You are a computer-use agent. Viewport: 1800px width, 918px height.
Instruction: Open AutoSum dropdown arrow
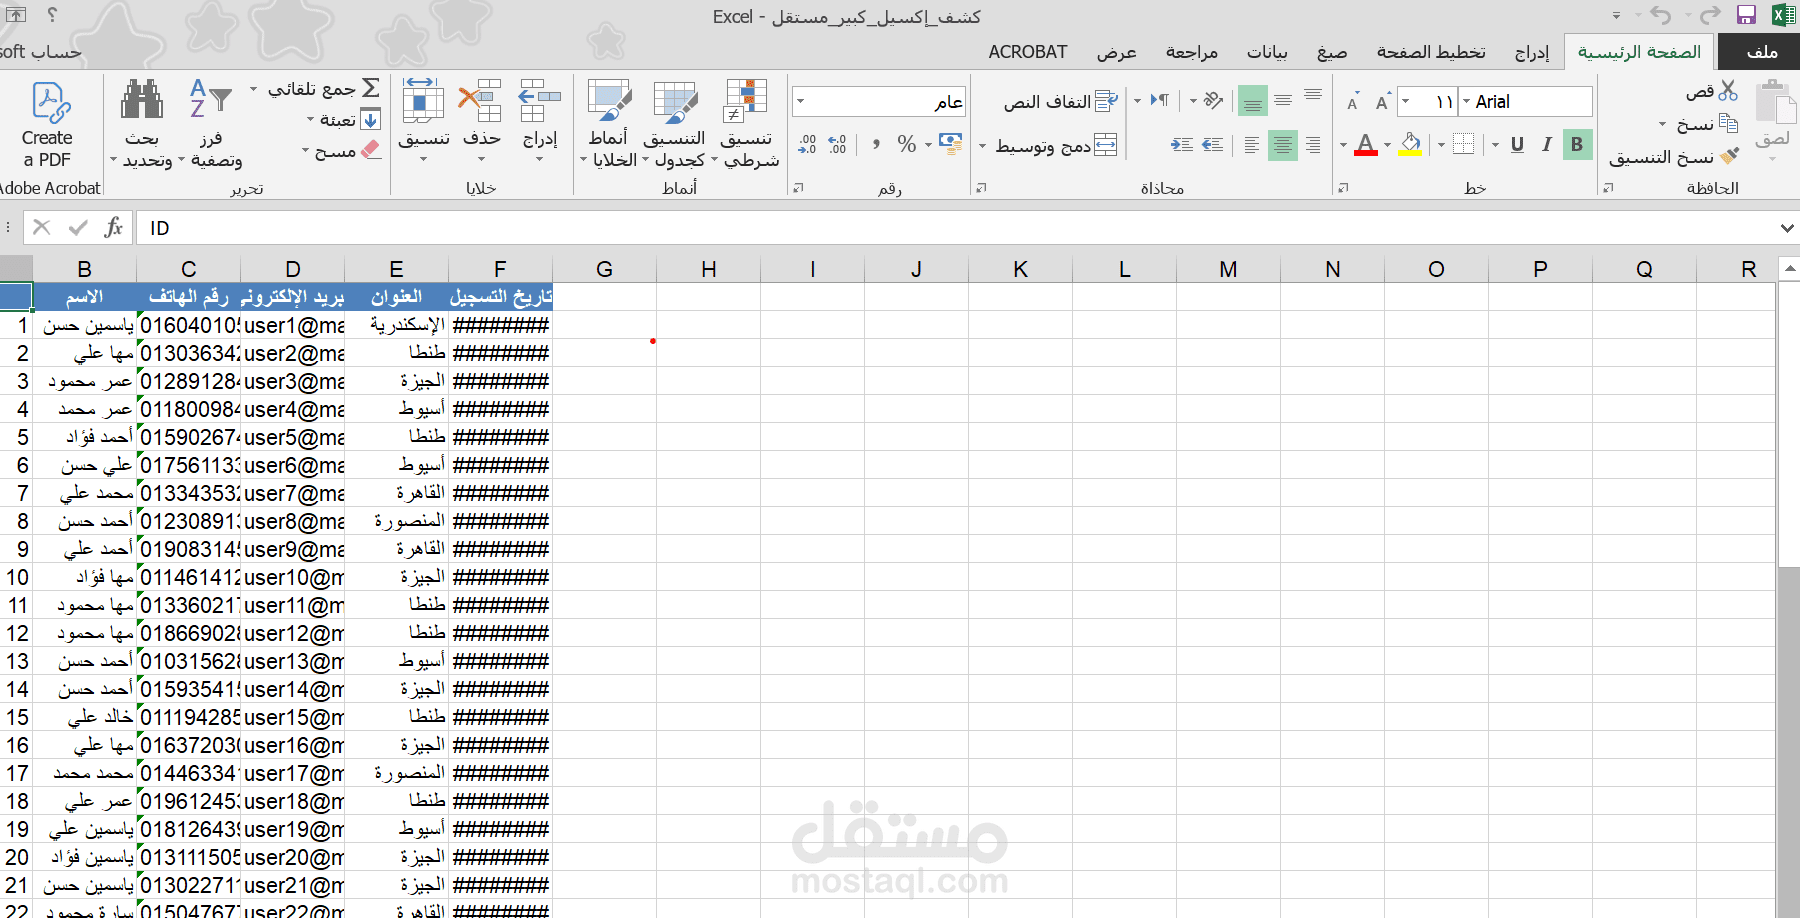[x=253, y=89]
